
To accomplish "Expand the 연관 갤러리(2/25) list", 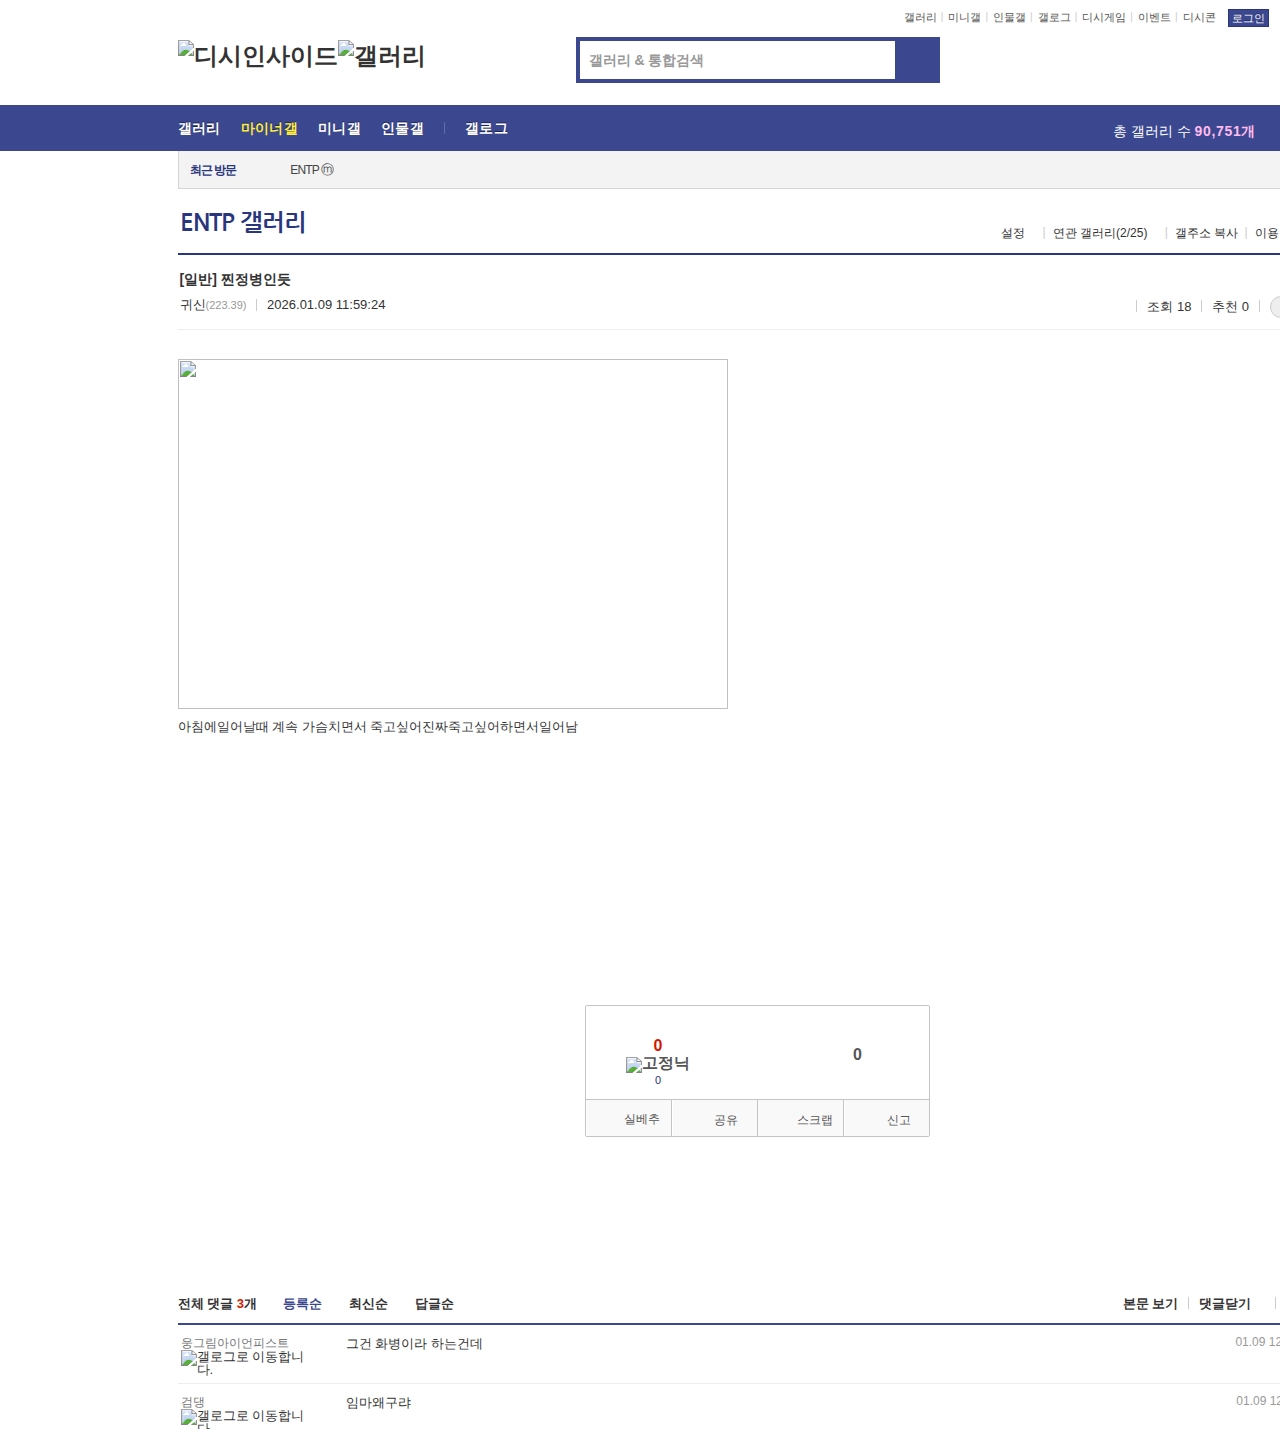I will click(1100, 233).
